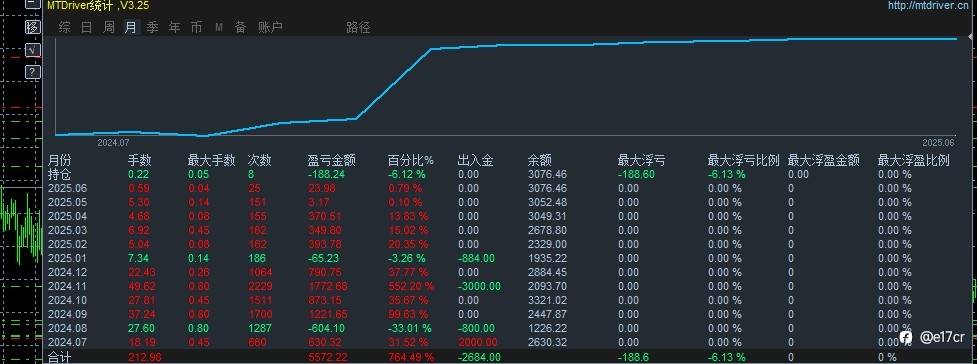The height and width of the screenshot is (364, 977).
Task: Switch to the 周 weekly tab
Action: (108, 27)
